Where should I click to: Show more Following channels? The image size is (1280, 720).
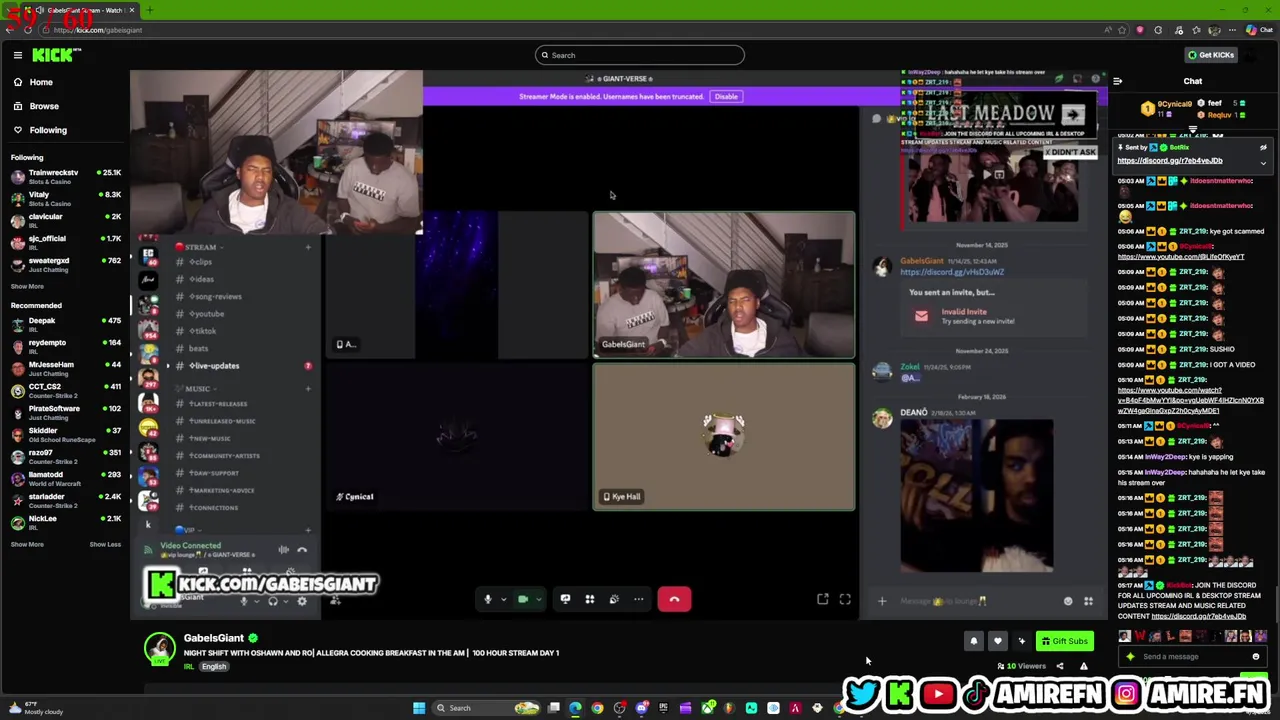[x=27, y=286]
